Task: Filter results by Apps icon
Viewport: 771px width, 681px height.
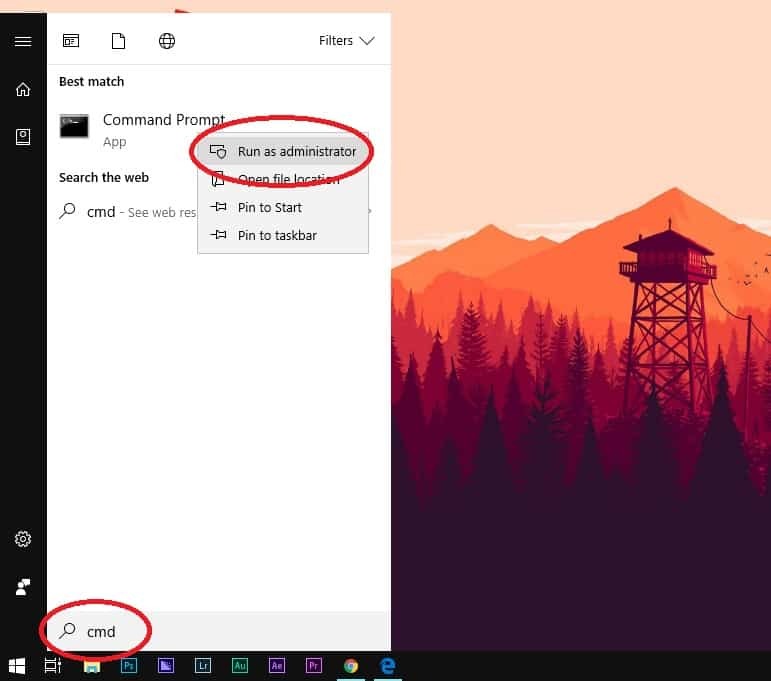Action: [71, 41]
